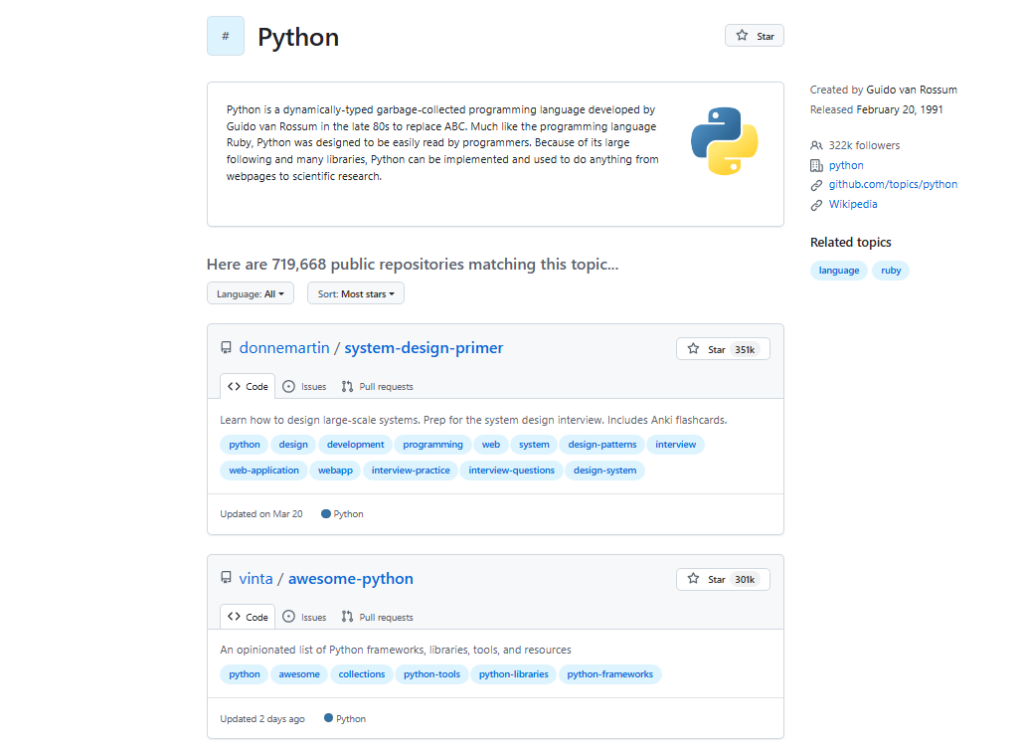
Task: Click 'Created by Guido van Rossum' text
Action: pyautogui.click(x=884, y=90)
